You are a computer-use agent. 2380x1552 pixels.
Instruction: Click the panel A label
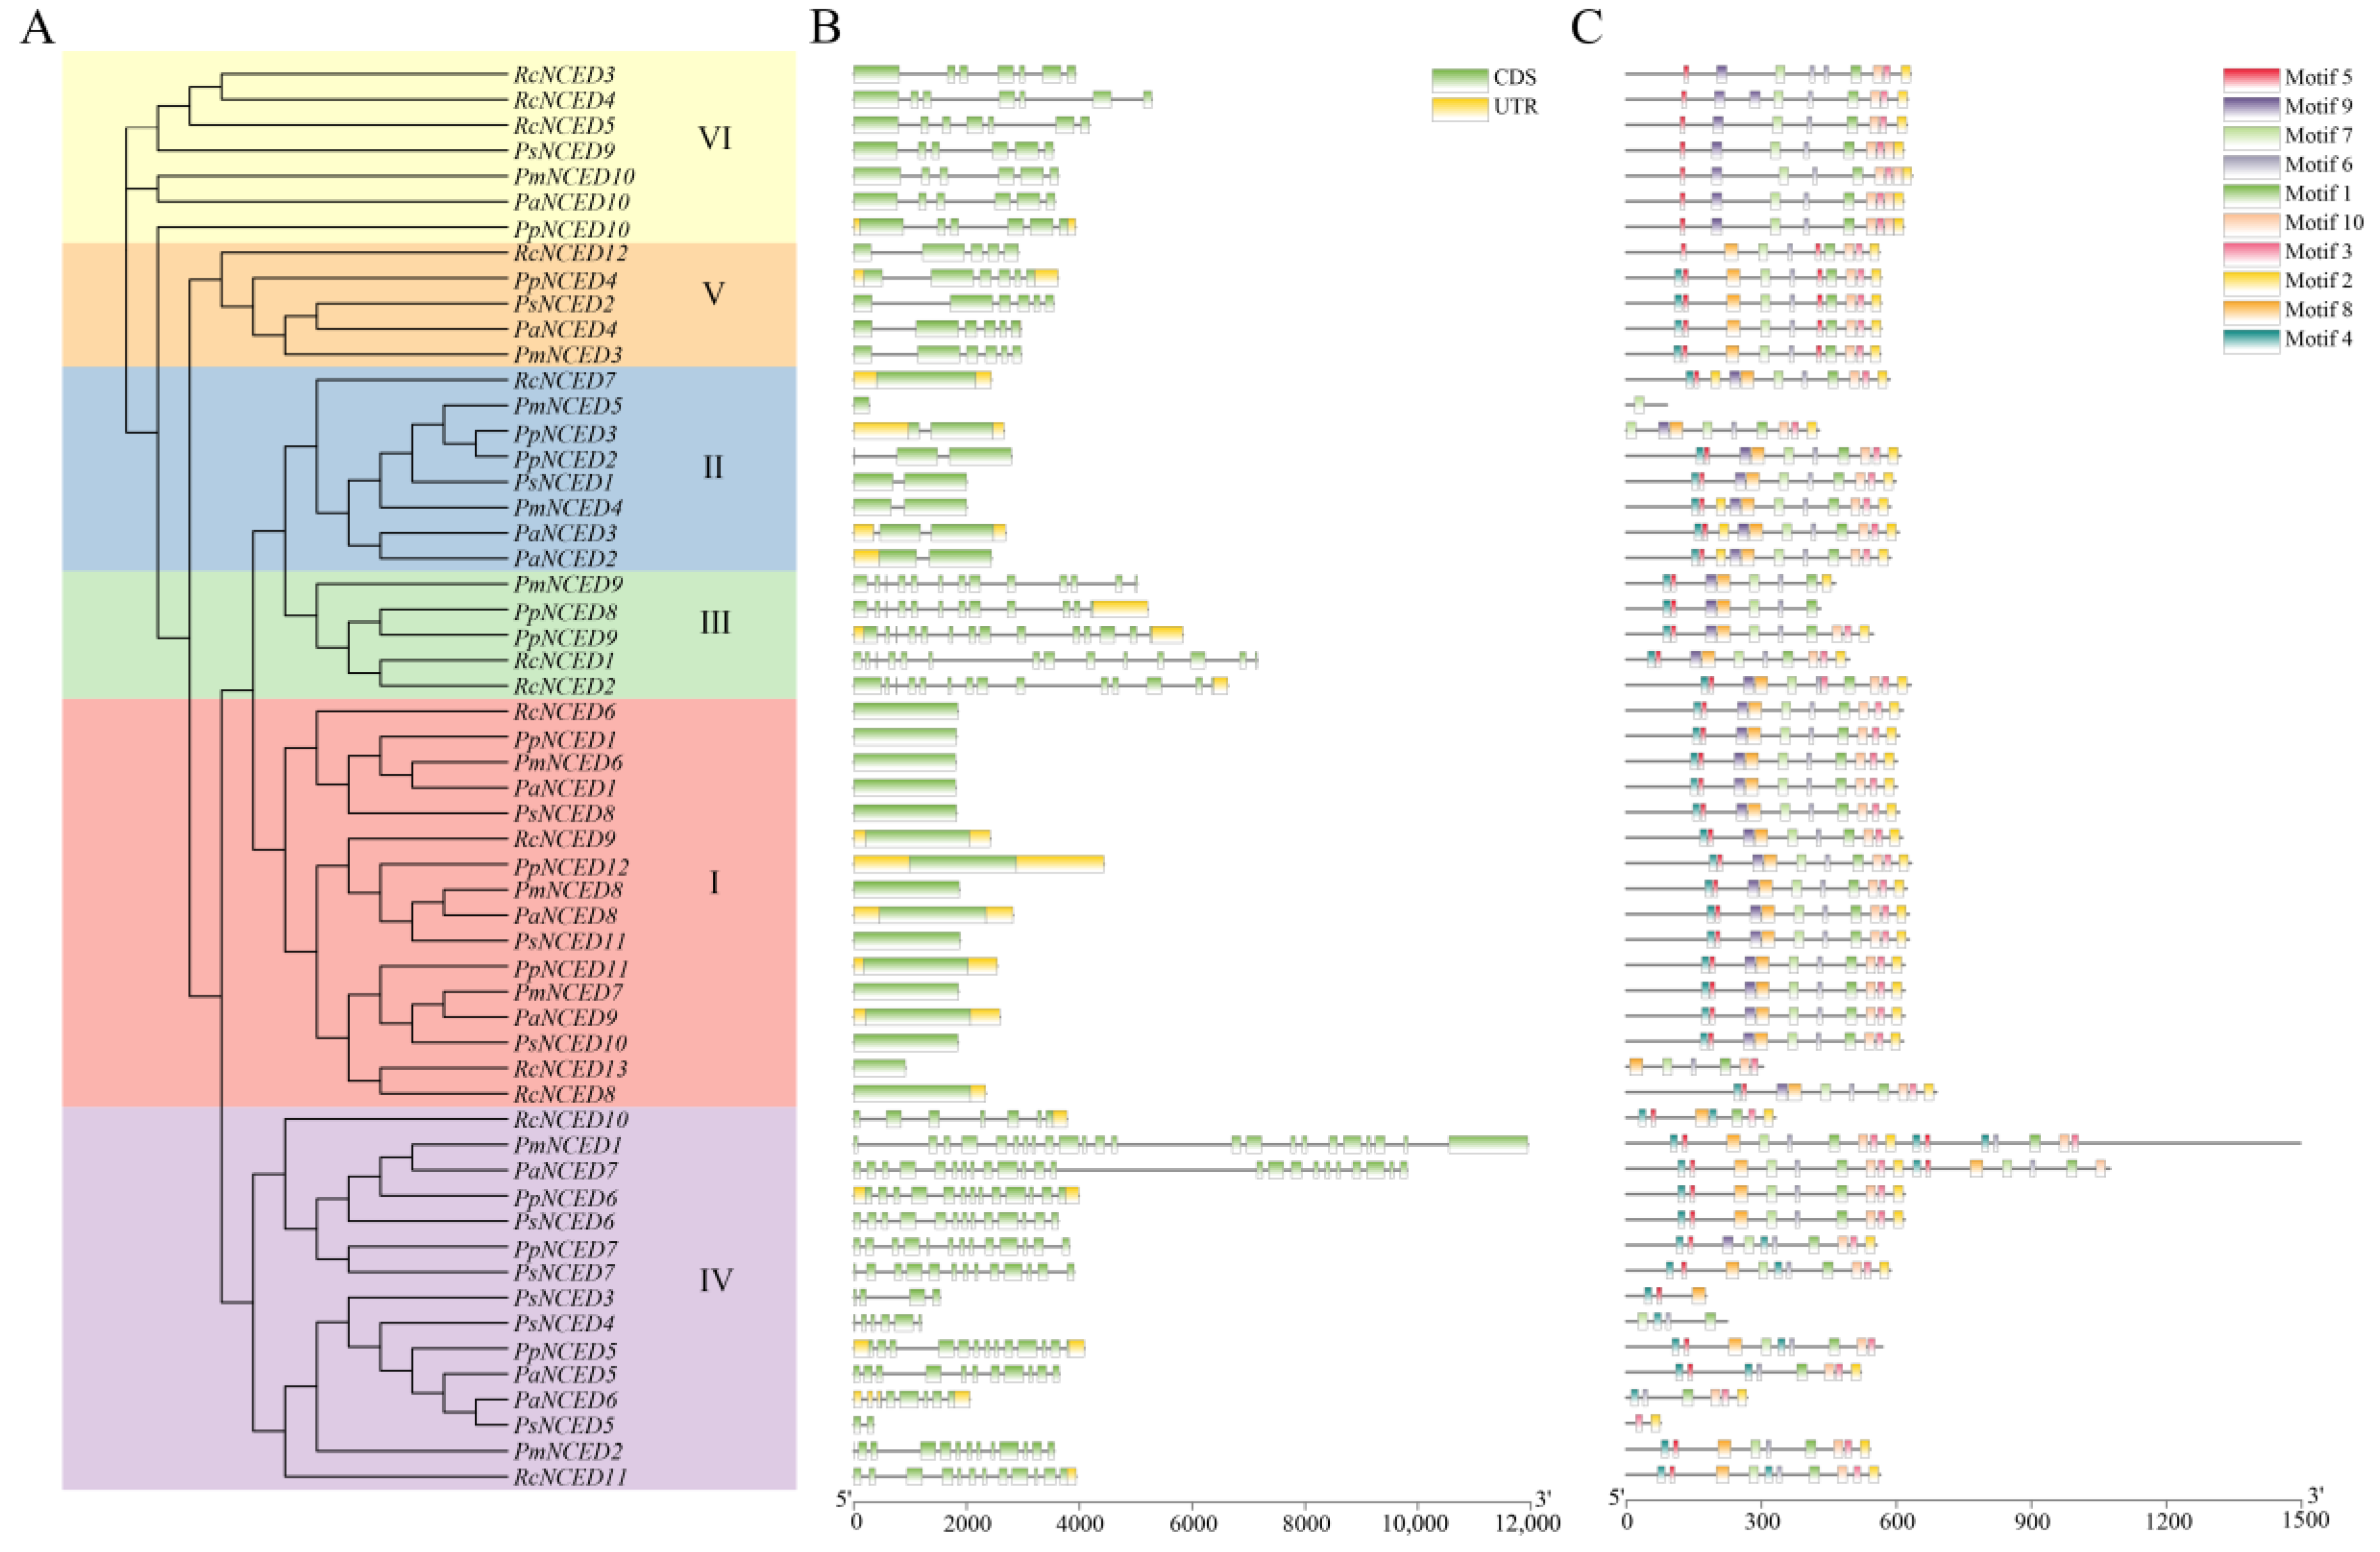click(x=38, y=28)
